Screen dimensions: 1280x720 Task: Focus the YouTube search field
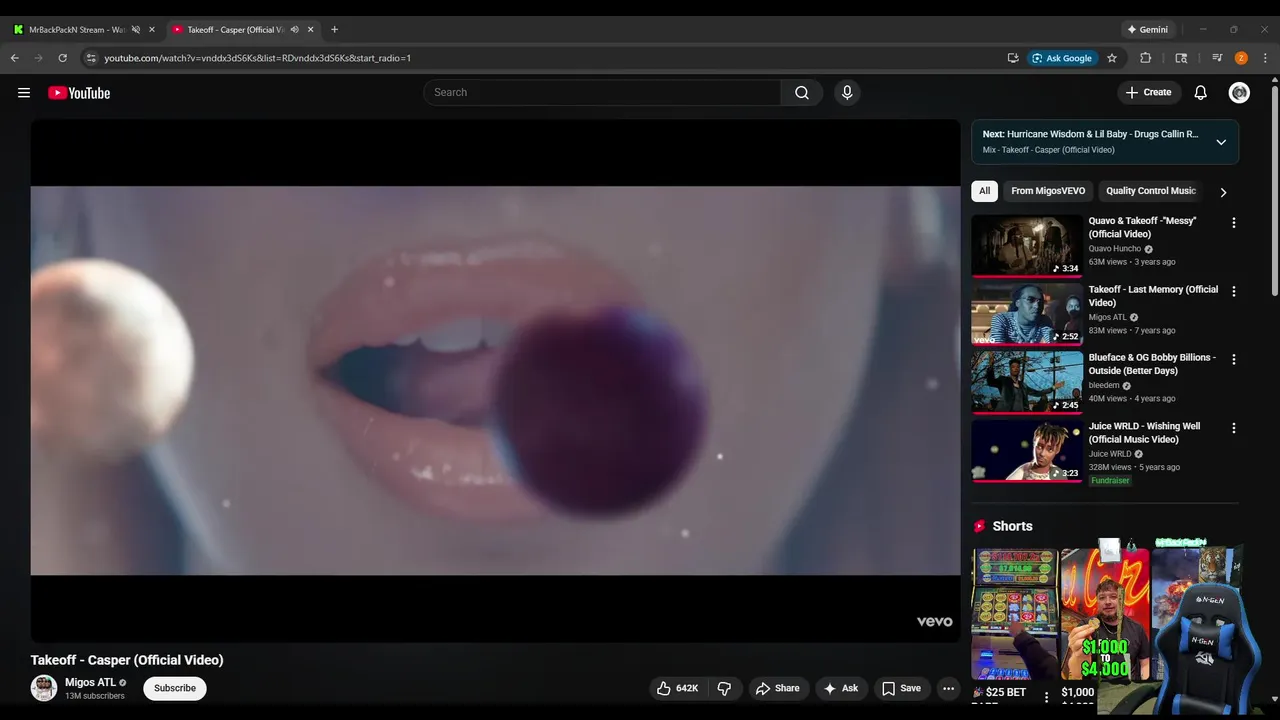pyautogui.click(x=602, y=93)
